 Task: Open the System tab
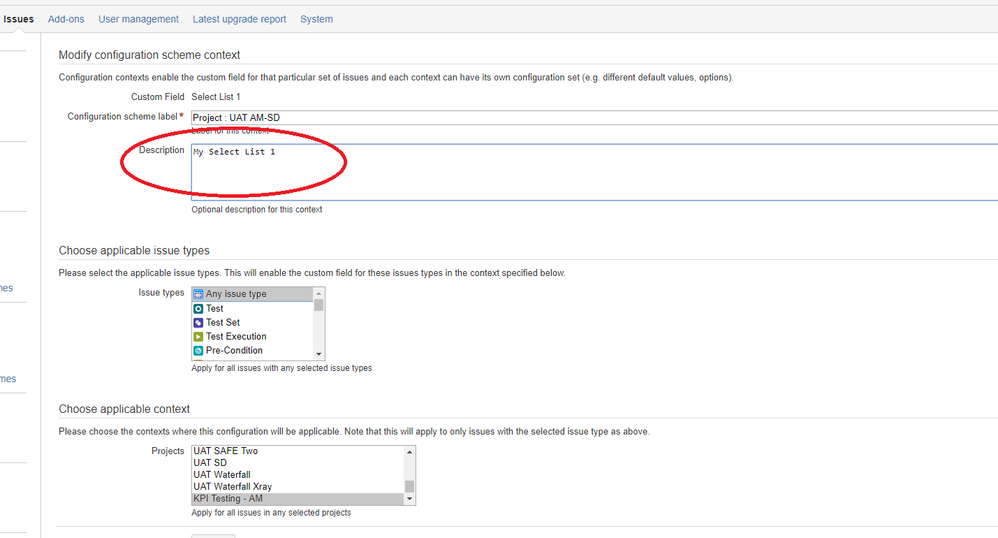pos(316,19)
